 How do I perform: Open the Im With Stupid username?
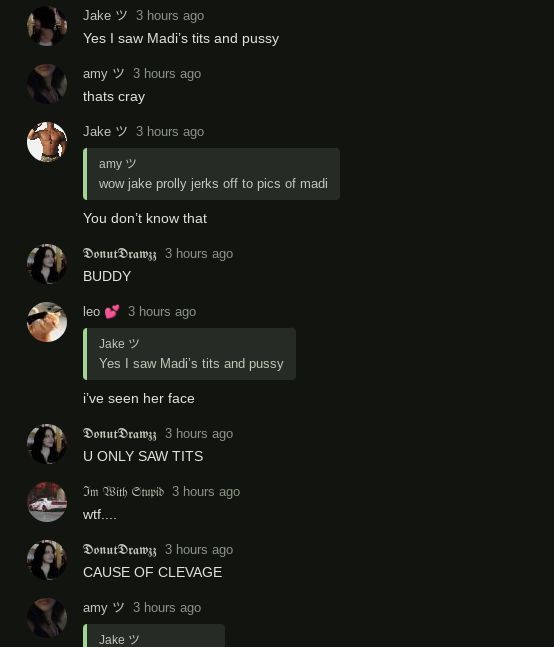(123, 491)
